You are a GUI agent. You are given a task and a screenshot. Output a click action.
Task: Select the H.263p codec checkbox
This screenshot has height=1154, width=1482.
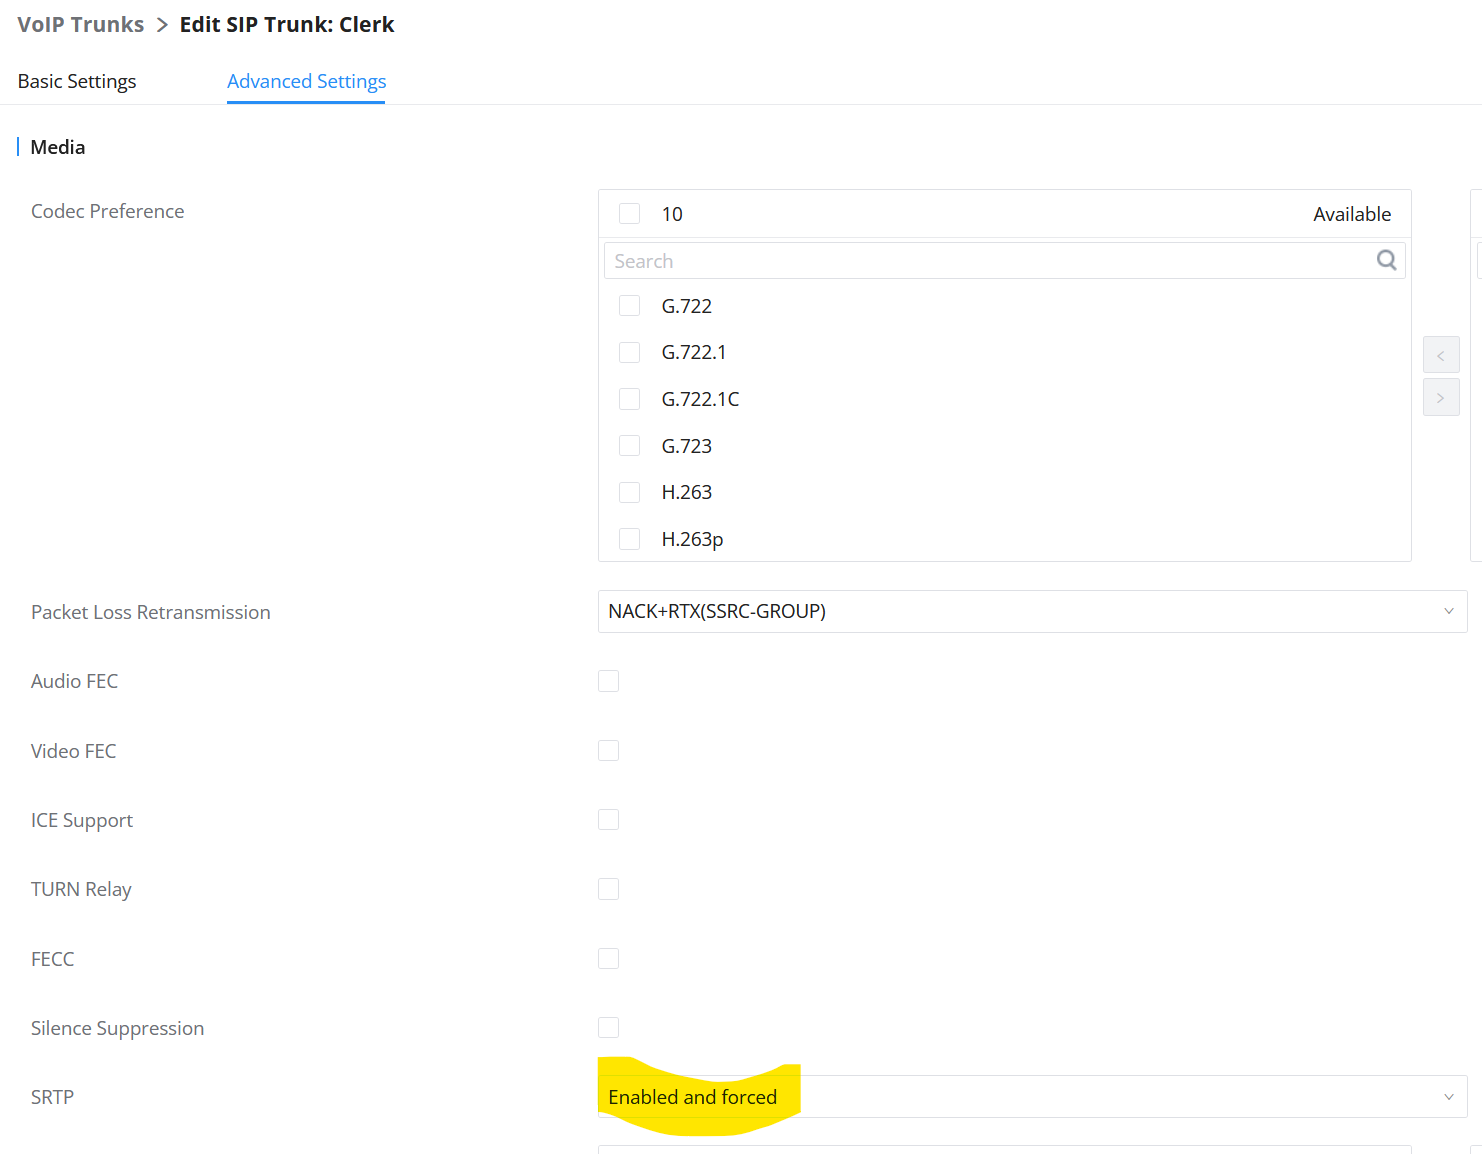point(629,539)
